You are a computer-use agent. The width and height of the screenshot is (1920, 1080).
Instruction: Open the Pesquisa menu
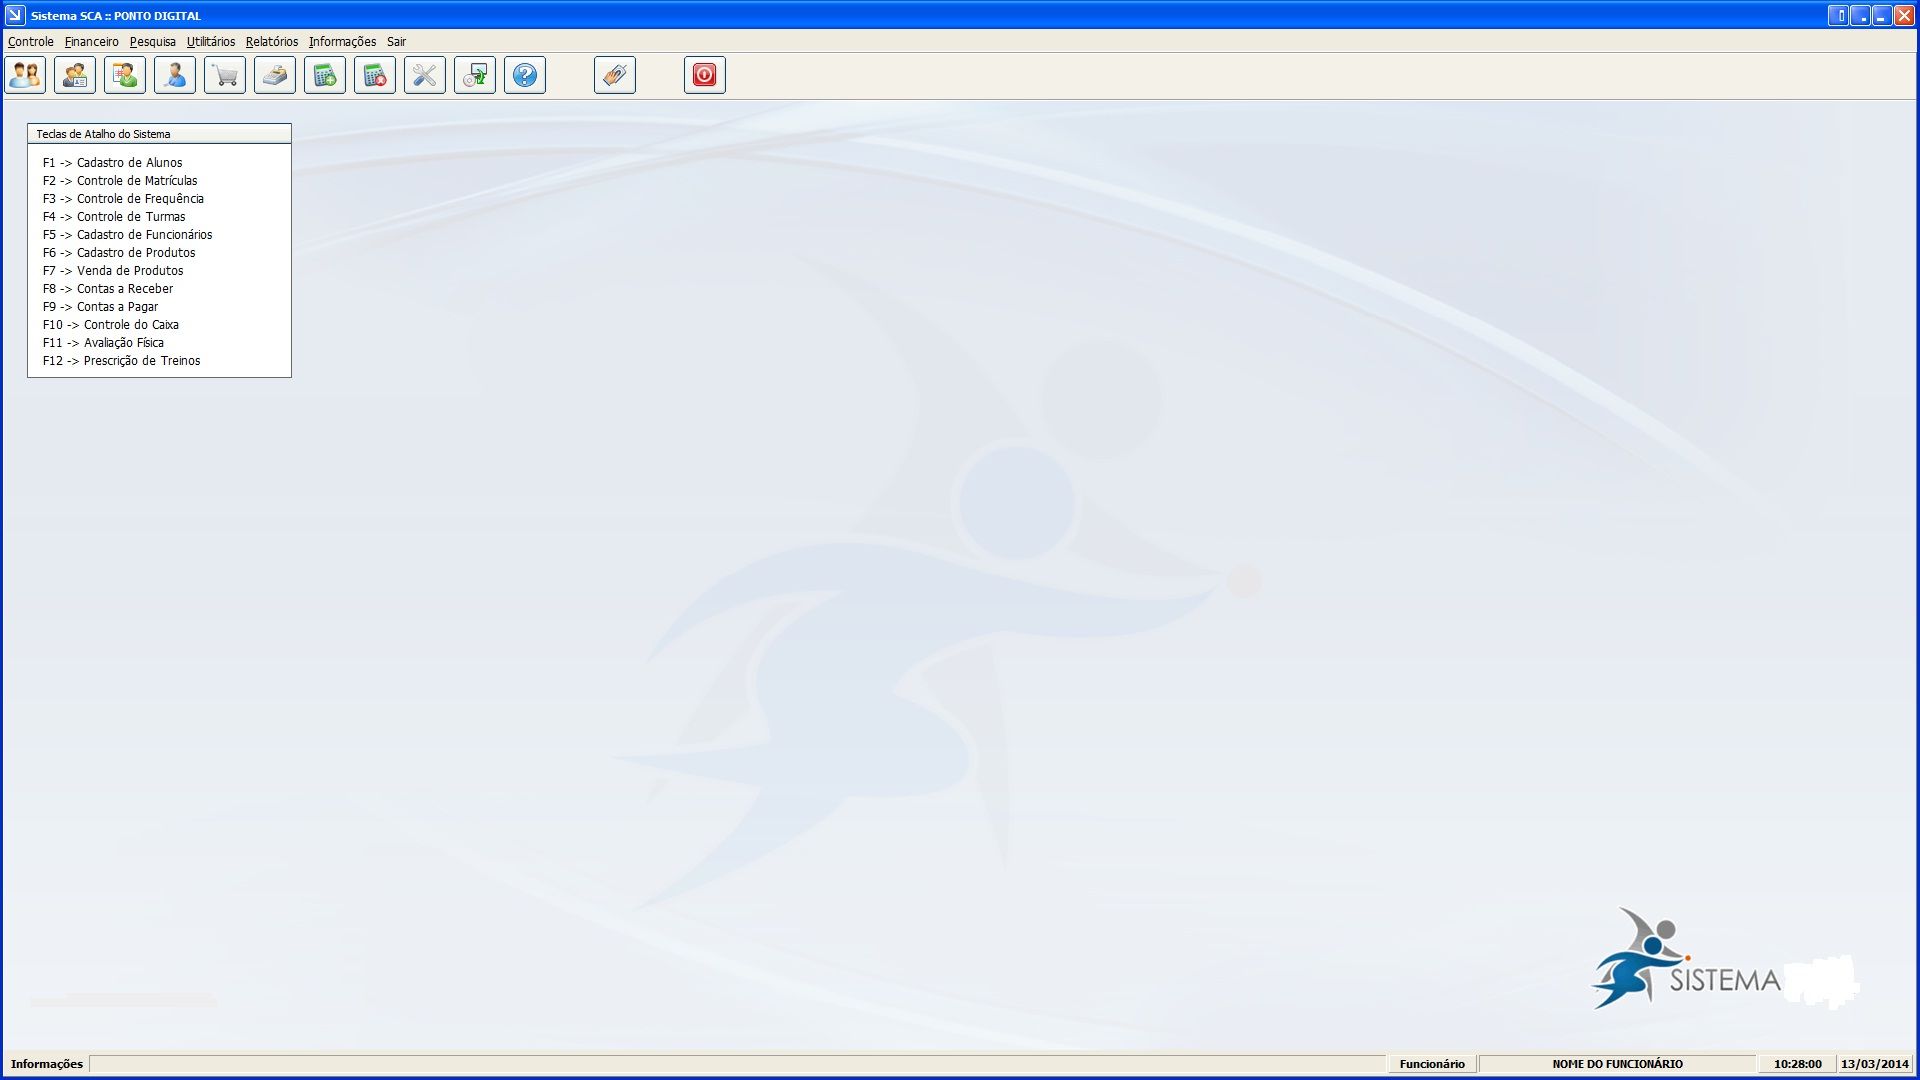point(153,42)
